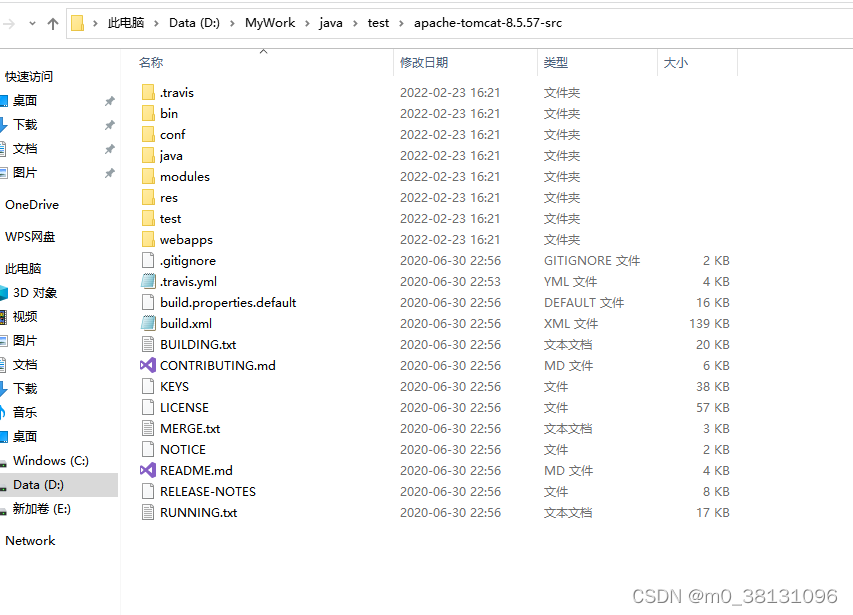Viewport: 853px width, 615px height.
Task: Open pinned 文档 under quick access
Action: (25, 148)
